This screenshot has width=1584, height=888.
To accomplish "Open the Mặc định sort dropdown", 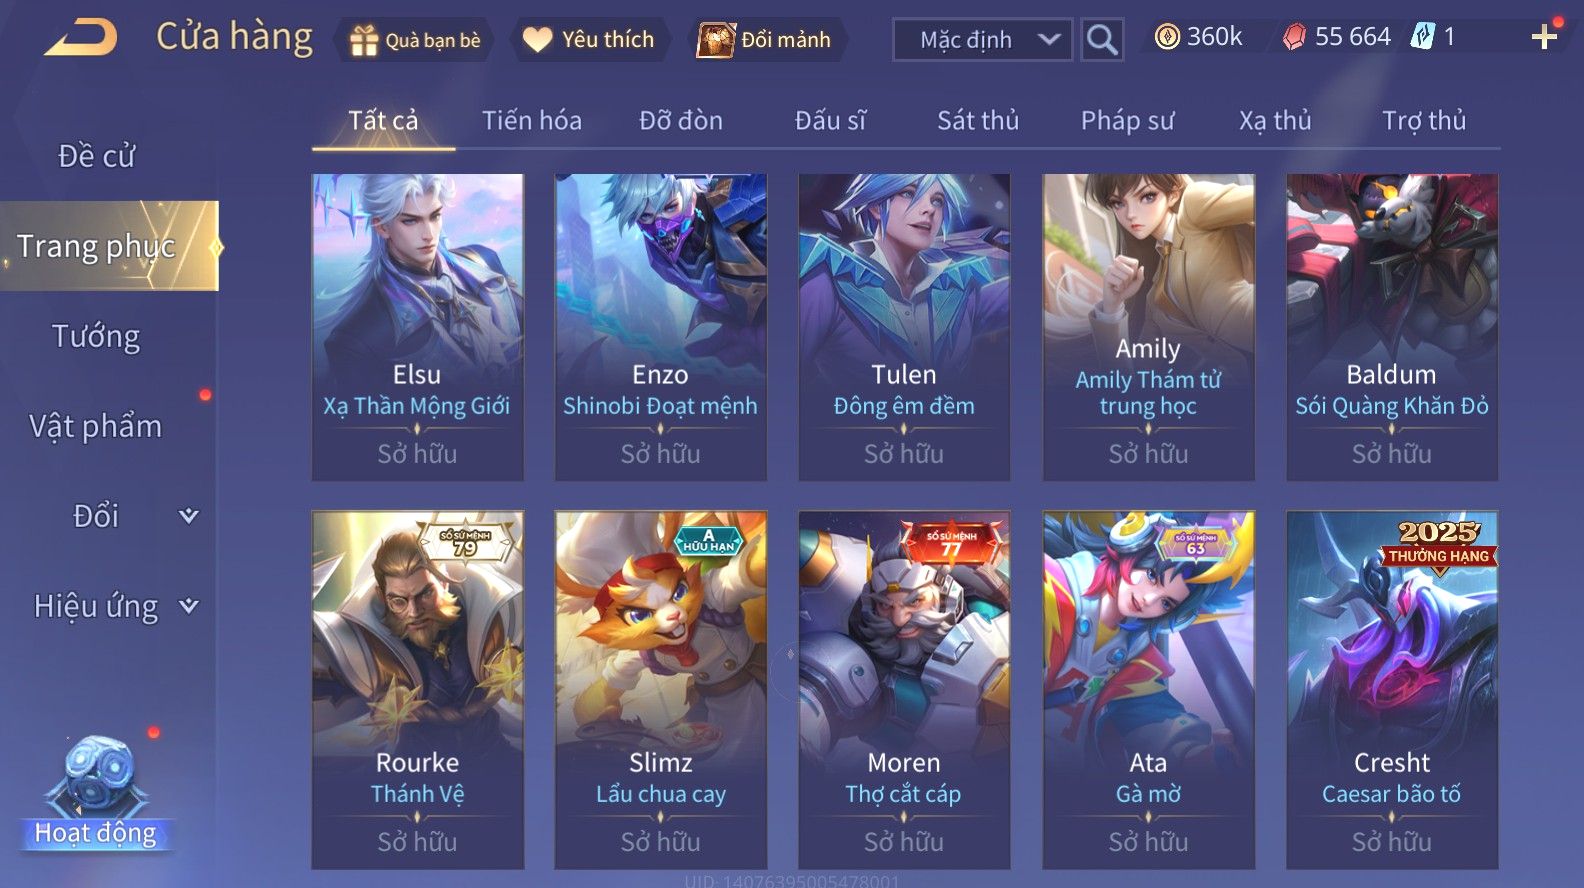I will [x=981, y=40].
